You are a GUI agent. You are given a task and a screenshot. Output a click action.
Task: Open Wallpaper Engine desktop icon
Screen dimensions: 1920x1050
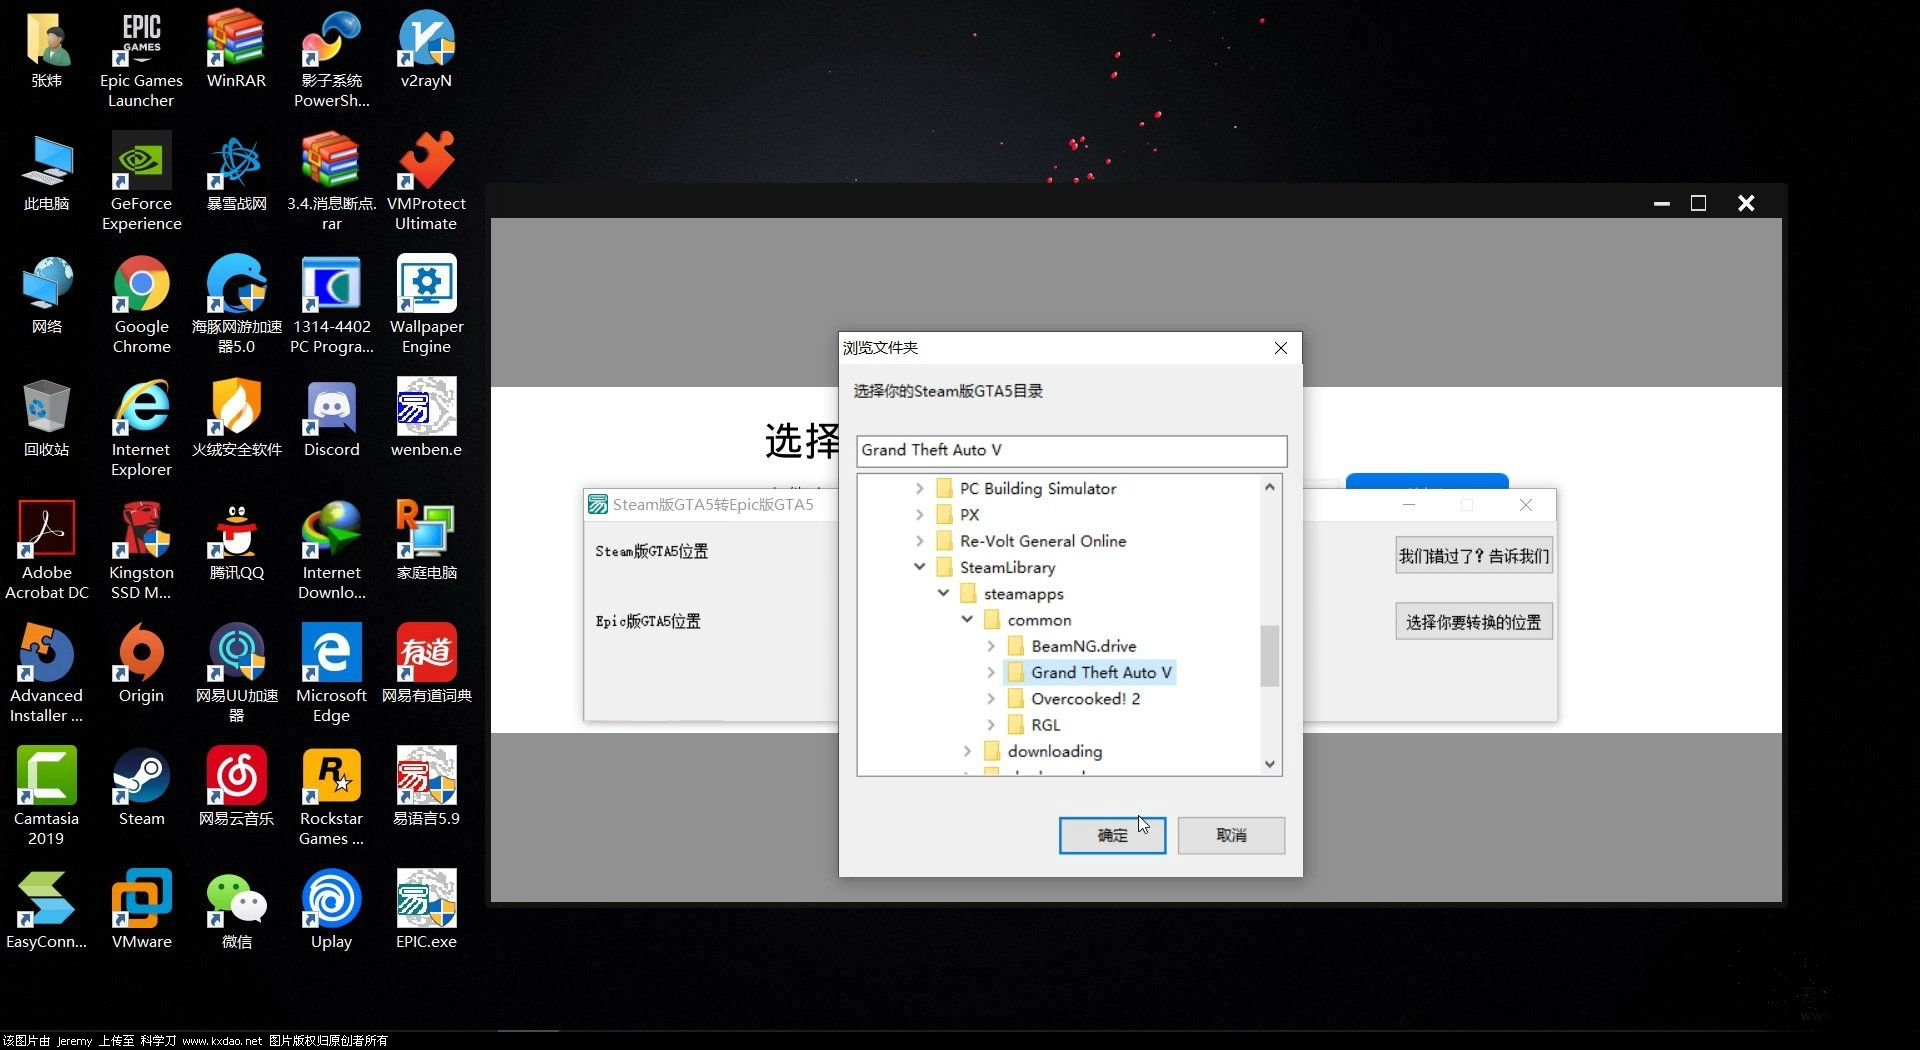(426, 305)
